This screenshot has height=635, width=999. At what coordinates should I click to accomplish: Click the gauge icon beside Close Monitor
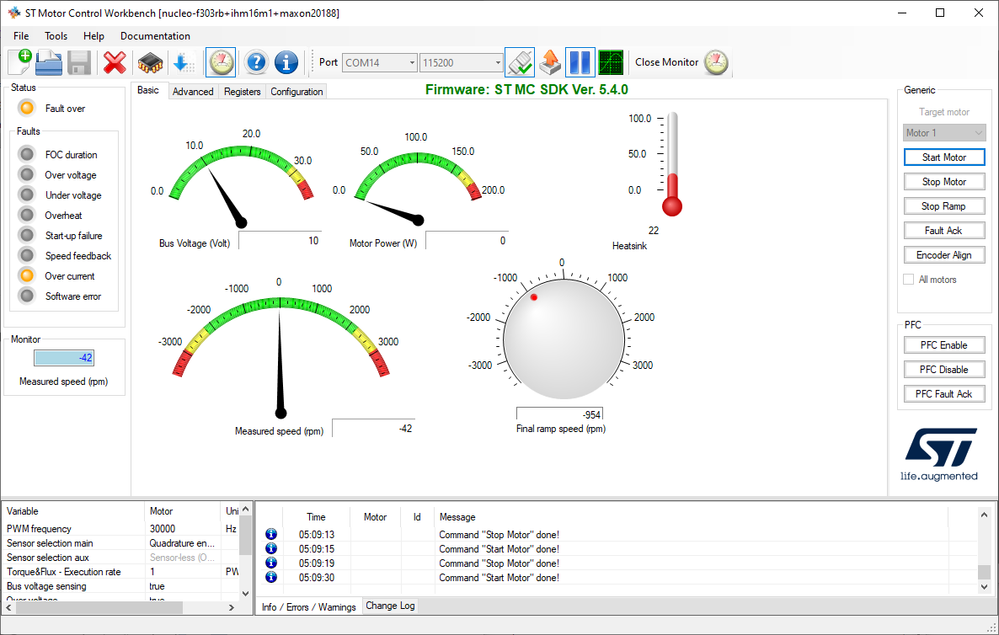(x=716, y=62)
